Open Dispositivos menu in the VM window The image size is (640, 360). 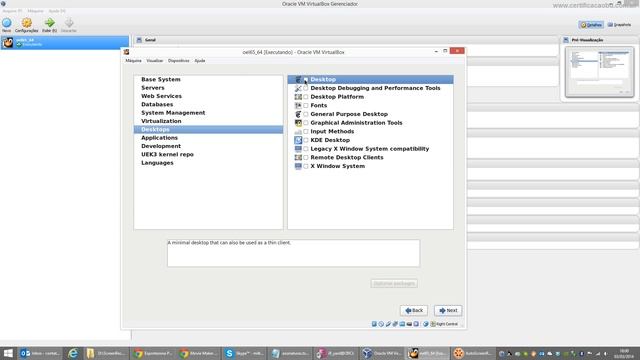click(178, 60)
